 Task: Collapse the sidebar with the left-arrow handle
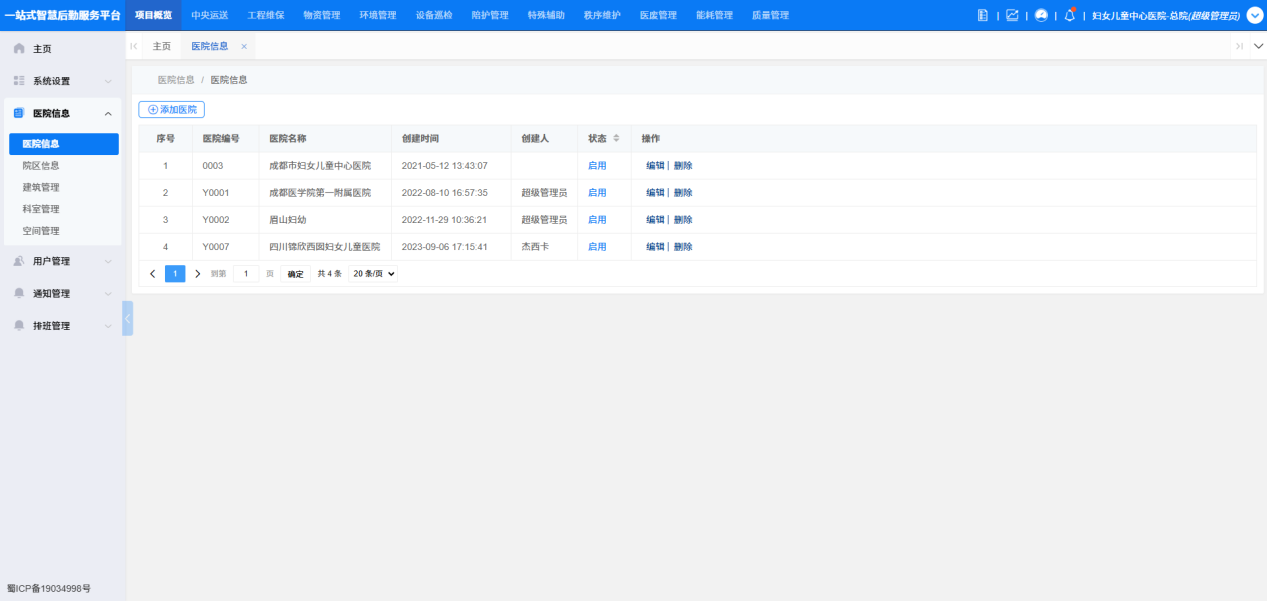(127, 318)
